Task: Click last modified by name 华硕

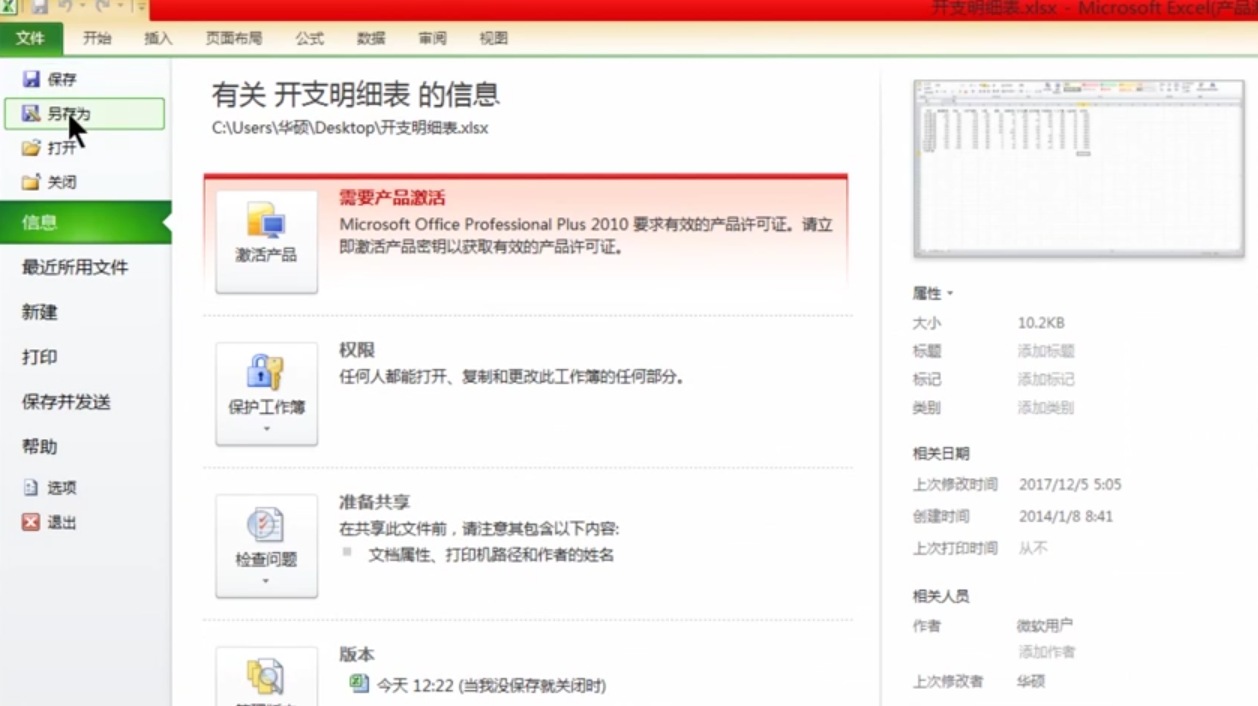Action: click(1031, 681)
